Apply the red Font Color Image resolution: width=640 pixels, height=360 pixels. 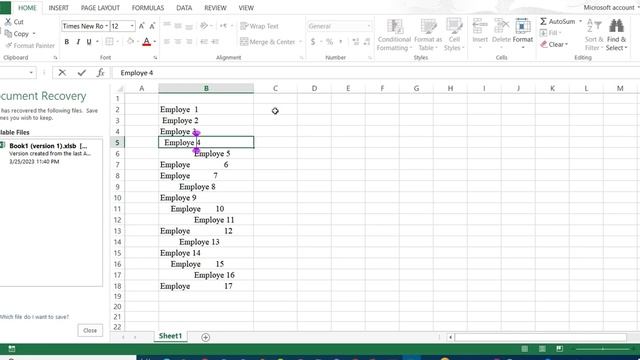[147, 42]
